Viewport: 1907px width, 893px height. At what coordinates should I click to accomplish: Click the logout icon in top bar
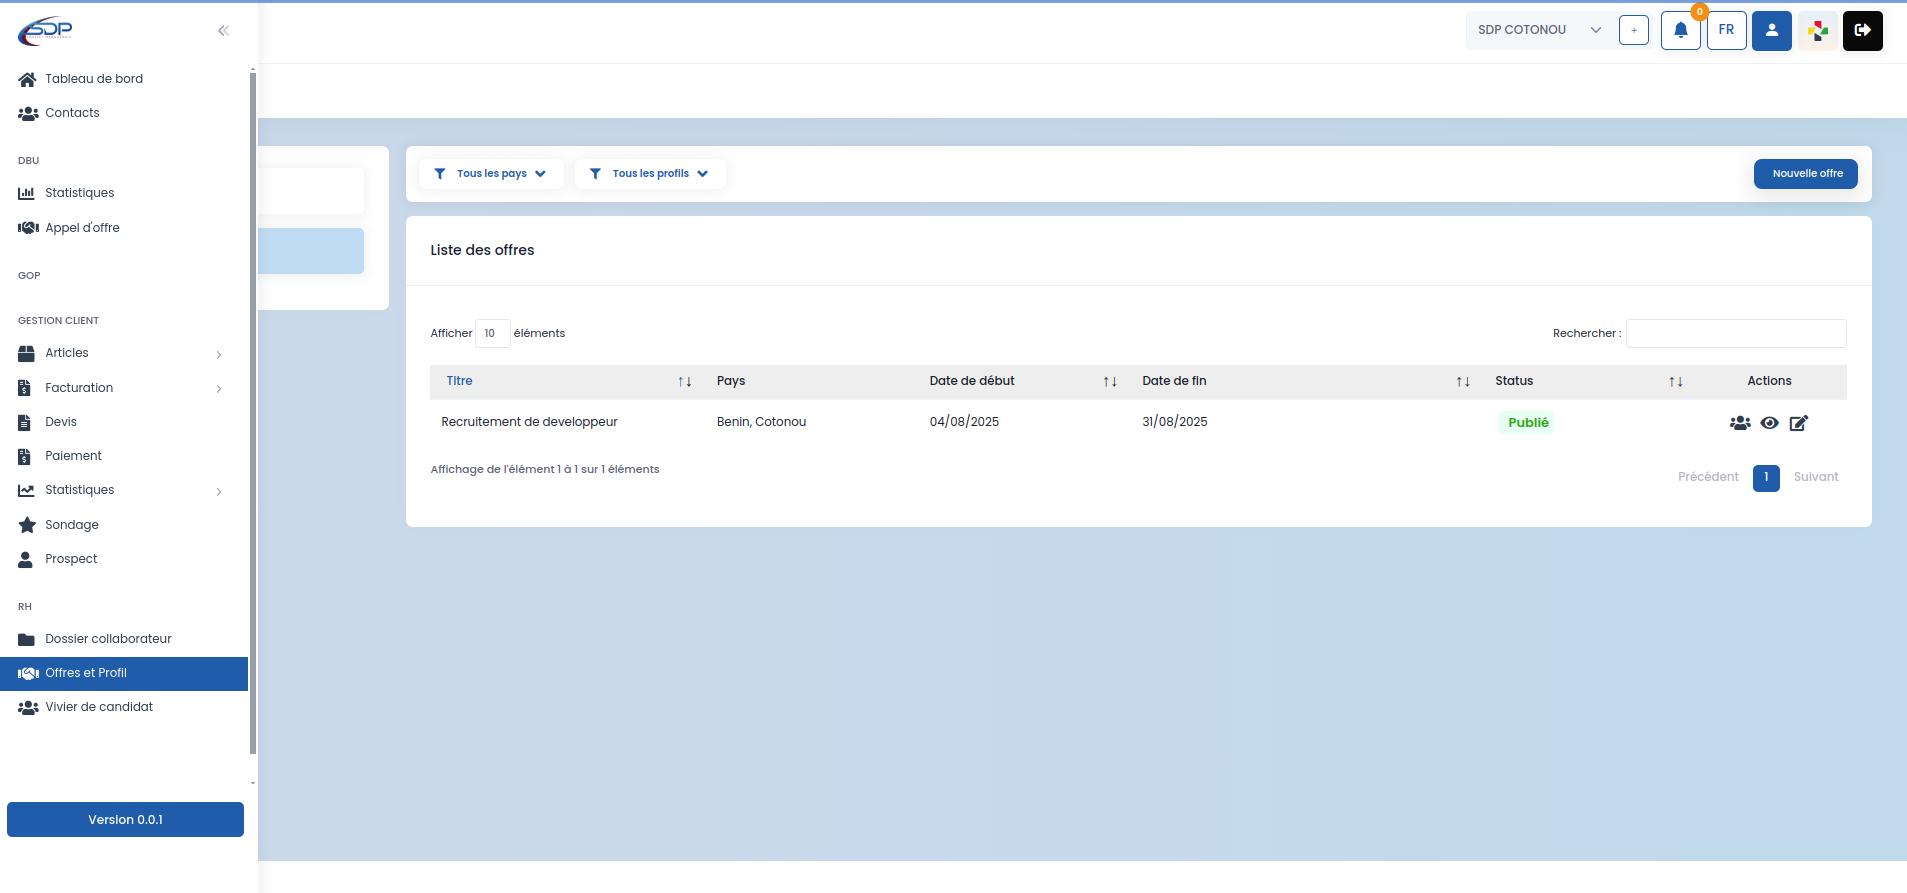click(x=1862, y=30)
